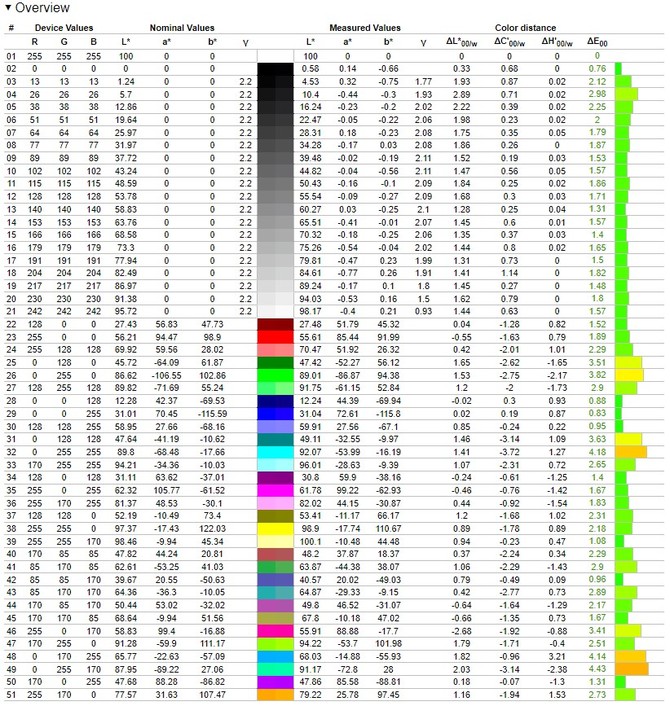Image resolution: width=670 pixels, height=706 pixels.
Task: Select the ΔC' value -3.72 in row 32
Action: pyautogui.click(x=509, y=452)
